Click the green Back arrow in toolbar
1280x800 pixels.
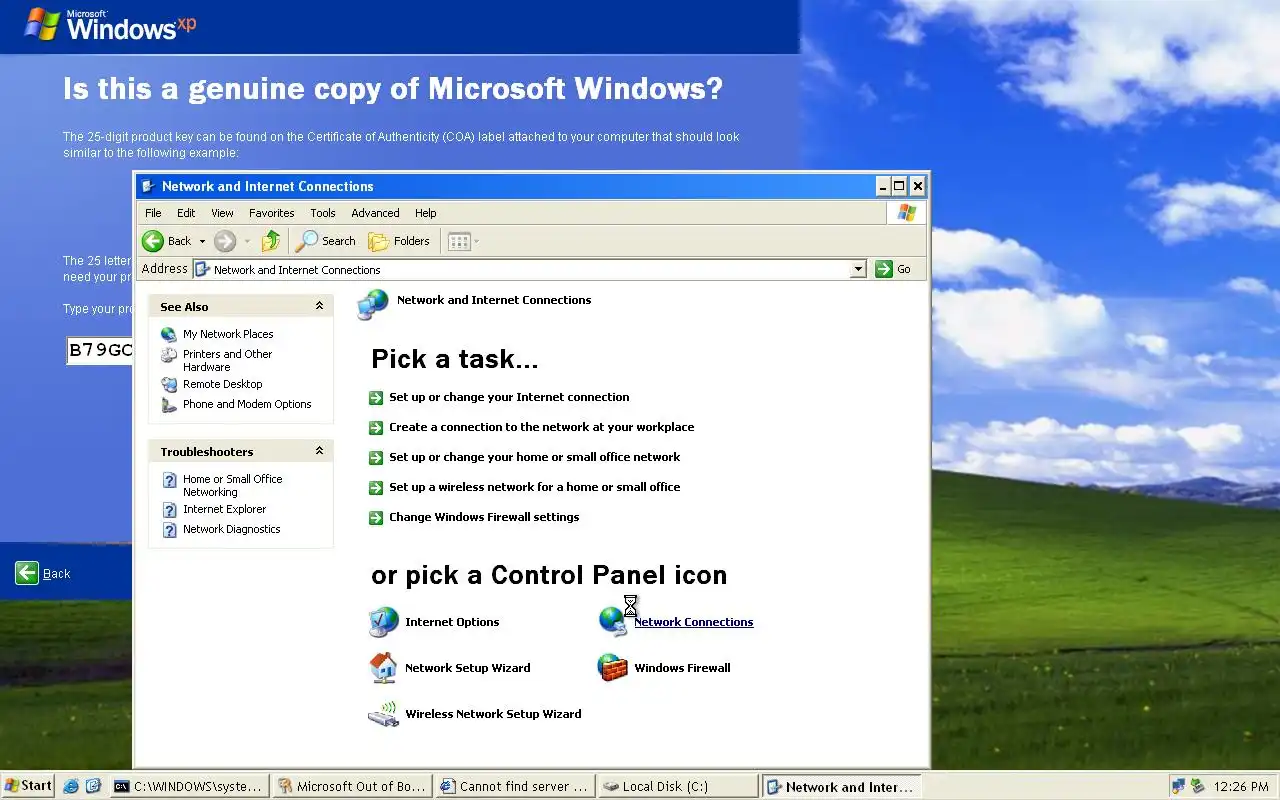click(x=153, y=241)
